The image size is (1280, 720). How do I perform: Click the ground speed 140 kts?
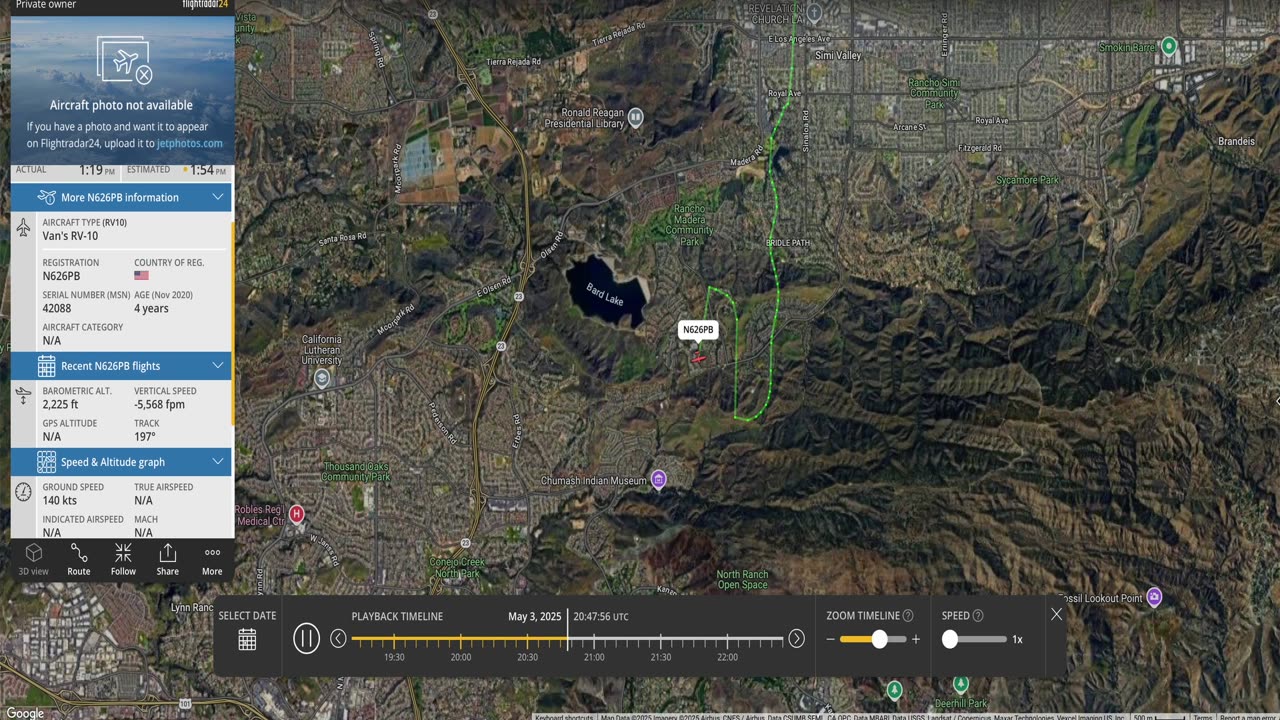pyautogui.click(x=59, y=500)
